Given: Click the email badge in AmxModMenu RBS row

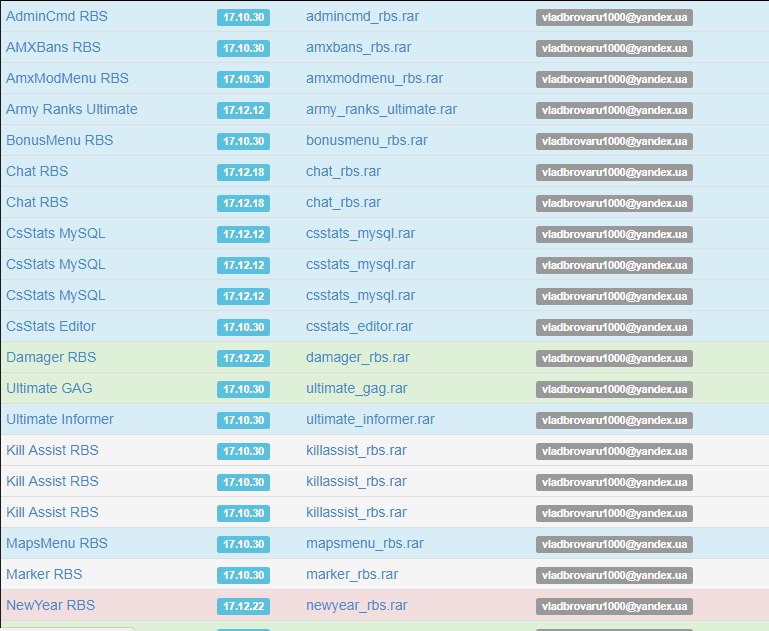Looking at the screenshot, I should (614, 79).
